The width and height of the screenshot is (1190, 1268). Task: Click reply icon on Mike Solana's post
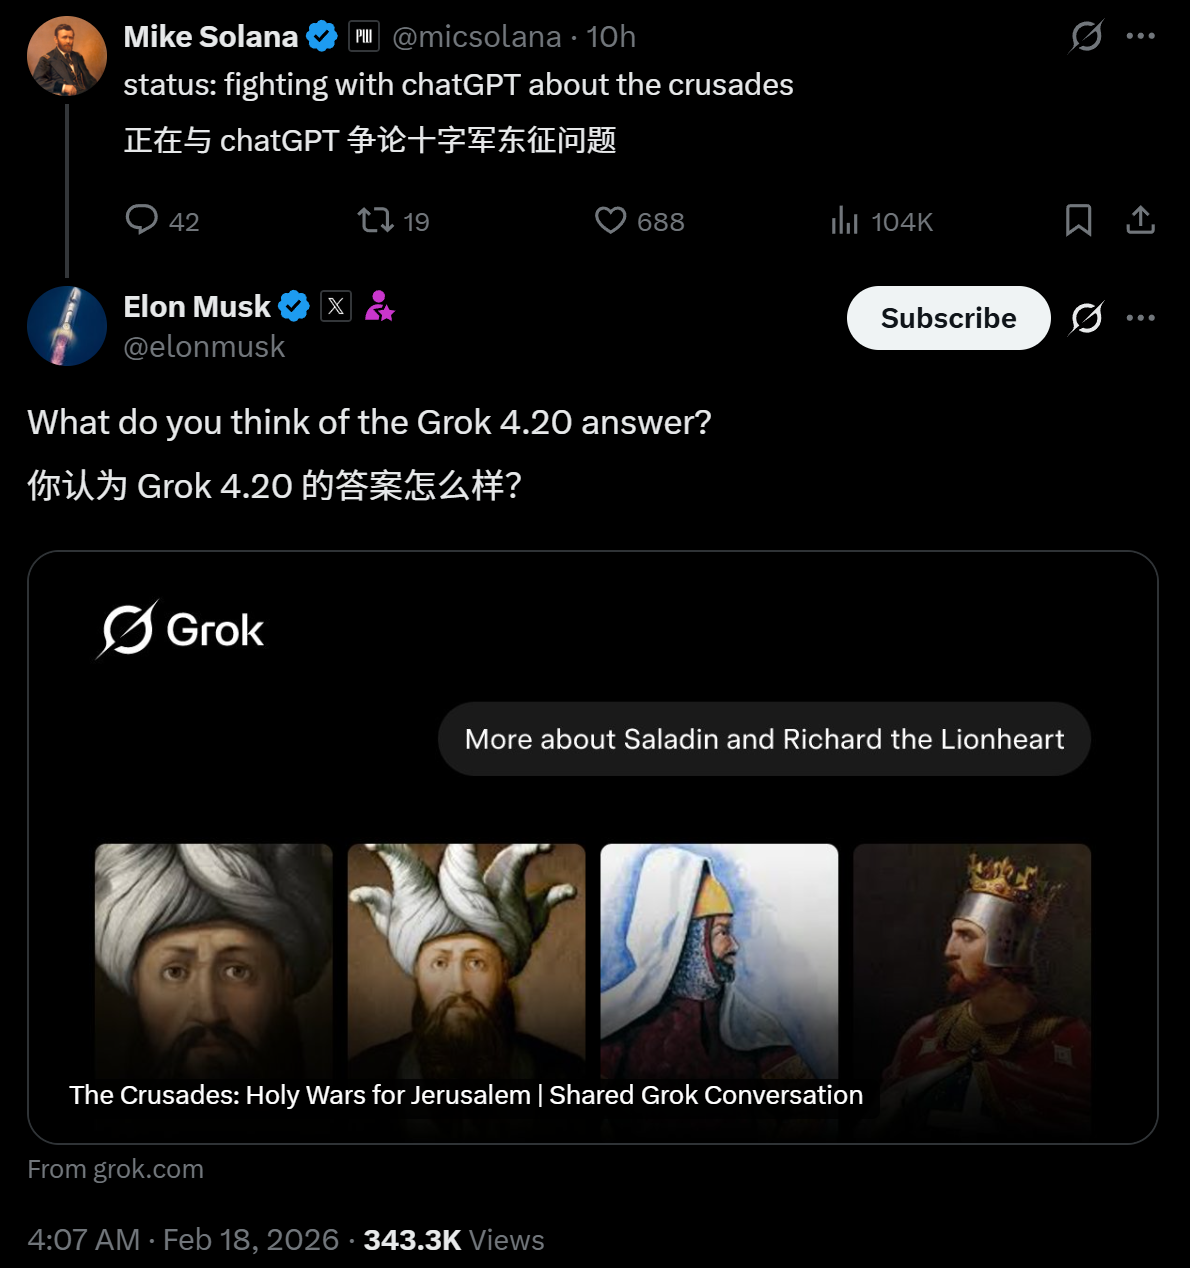coord(142,220)
